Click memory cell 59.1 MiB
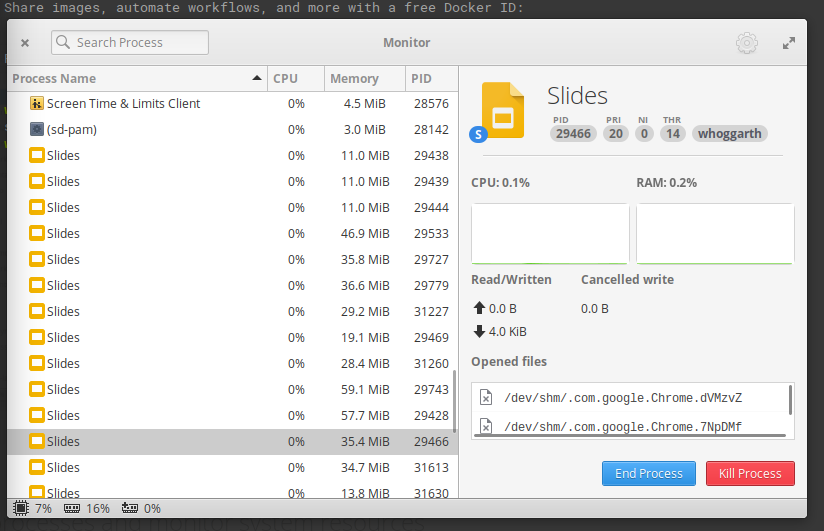The image size is (824, 531). point(365,390)
